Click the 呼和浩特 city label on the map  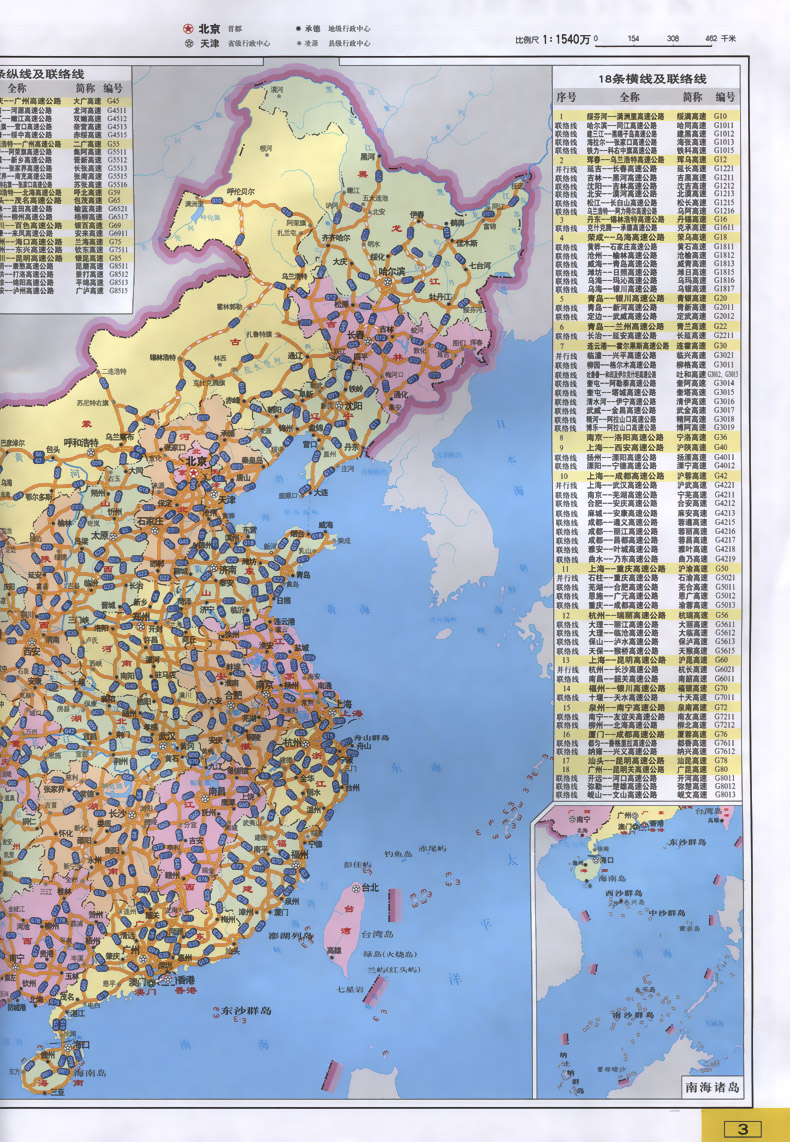click(81, 443)
